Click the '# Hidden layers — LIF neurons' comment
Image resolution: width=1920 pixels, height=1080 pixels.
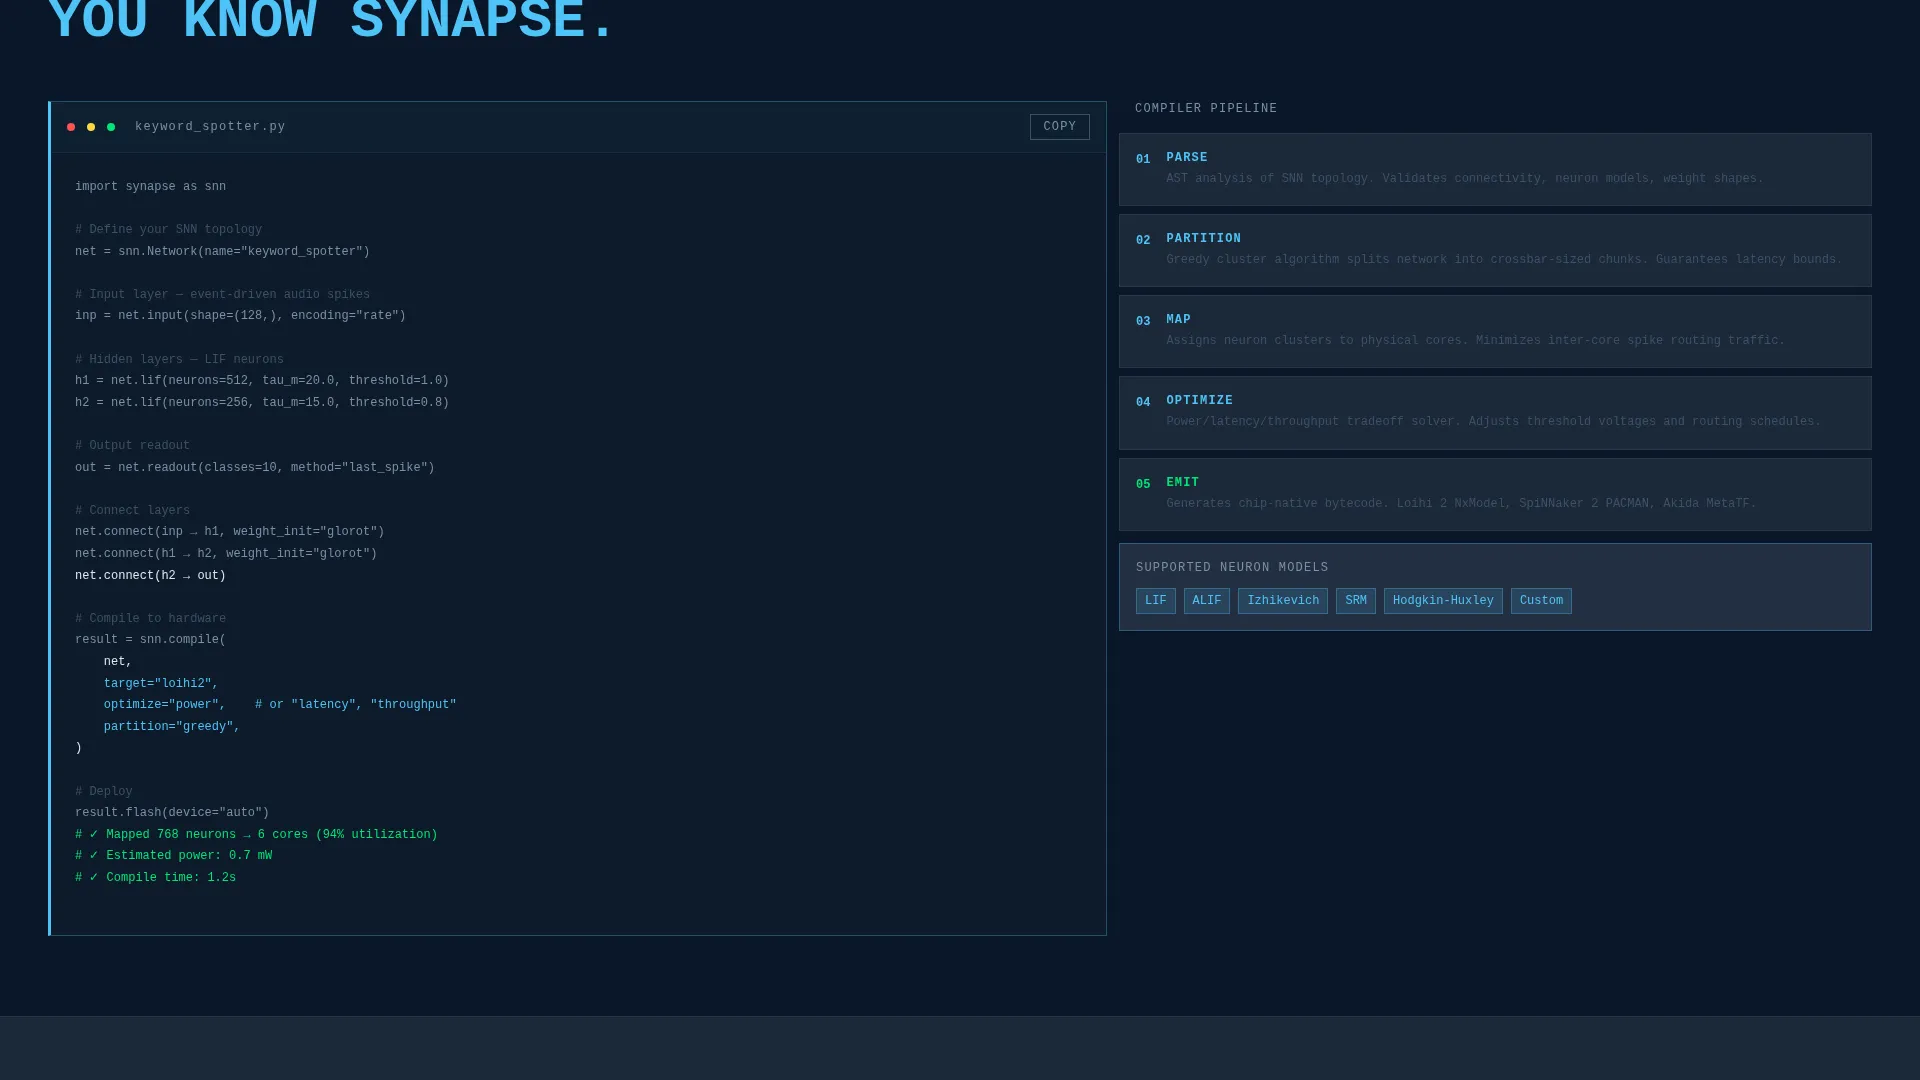(179, 360)
